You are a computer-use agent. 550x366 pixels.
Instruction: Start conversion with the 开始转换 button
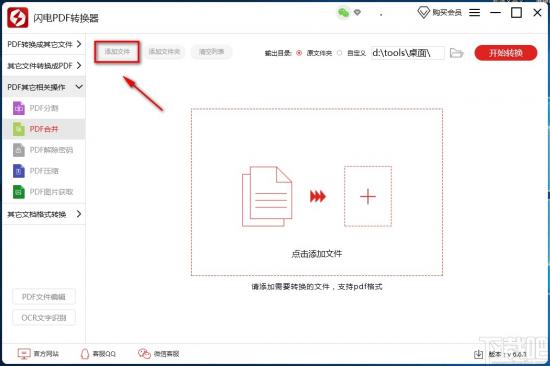[x=505, y=53]
